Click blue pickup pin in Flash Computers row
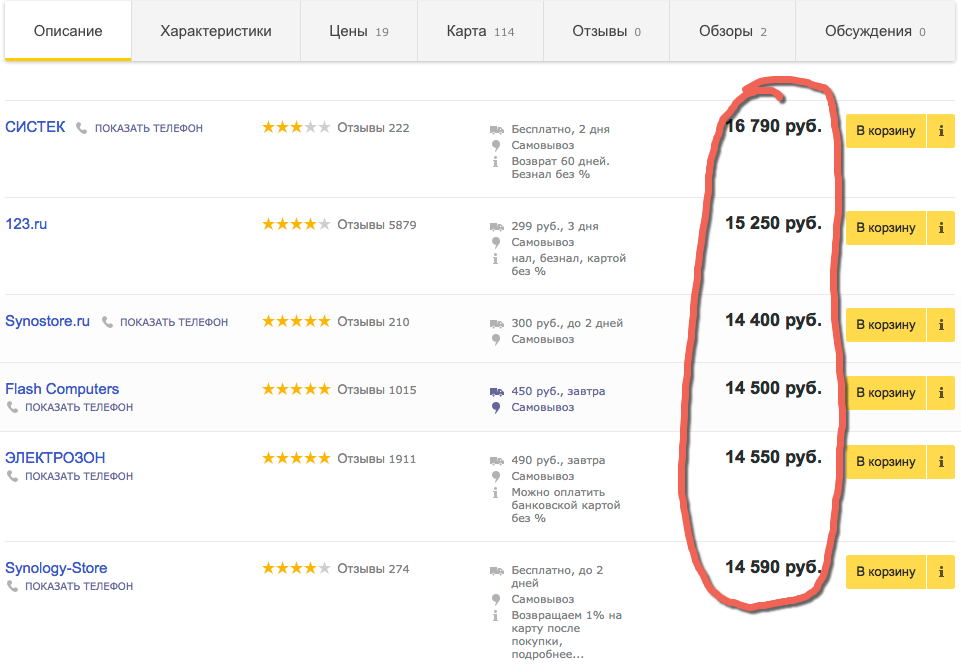Image resolution: width=961 pixels, height=669 pixels. [496, 407]
